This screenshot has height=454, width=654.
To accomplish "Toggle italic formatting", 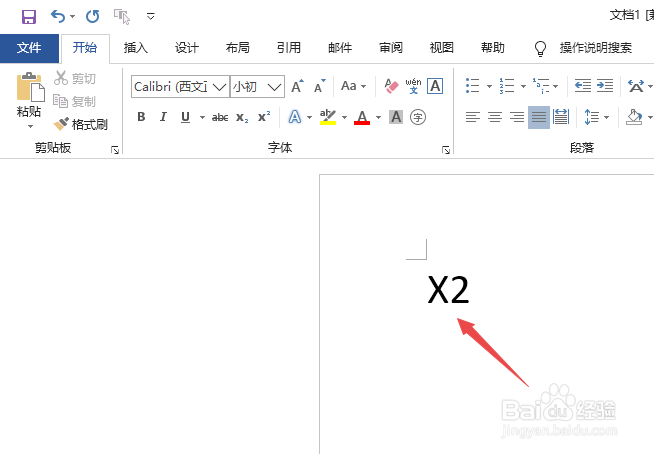I will (163, 117).
